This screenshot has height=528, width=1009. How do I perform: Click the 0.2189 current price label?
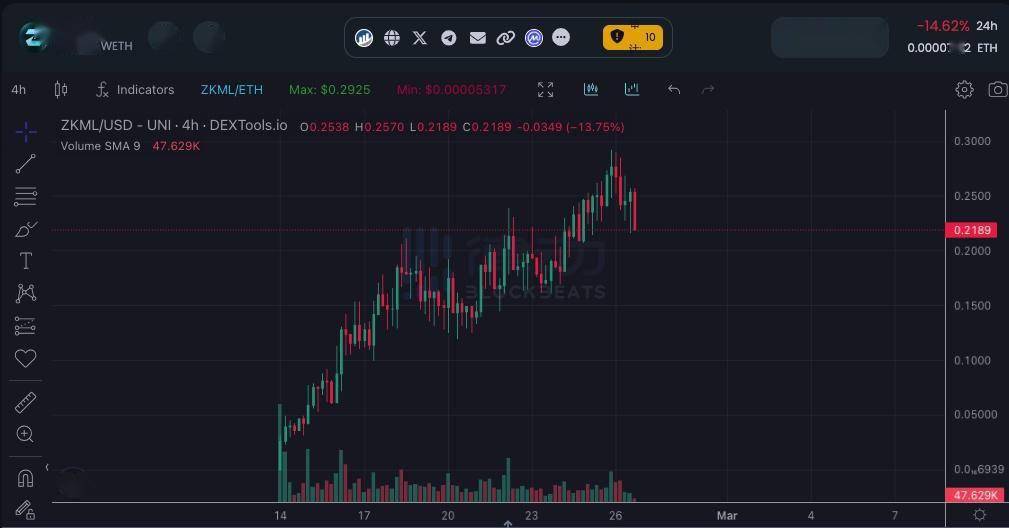coord(972,230)
